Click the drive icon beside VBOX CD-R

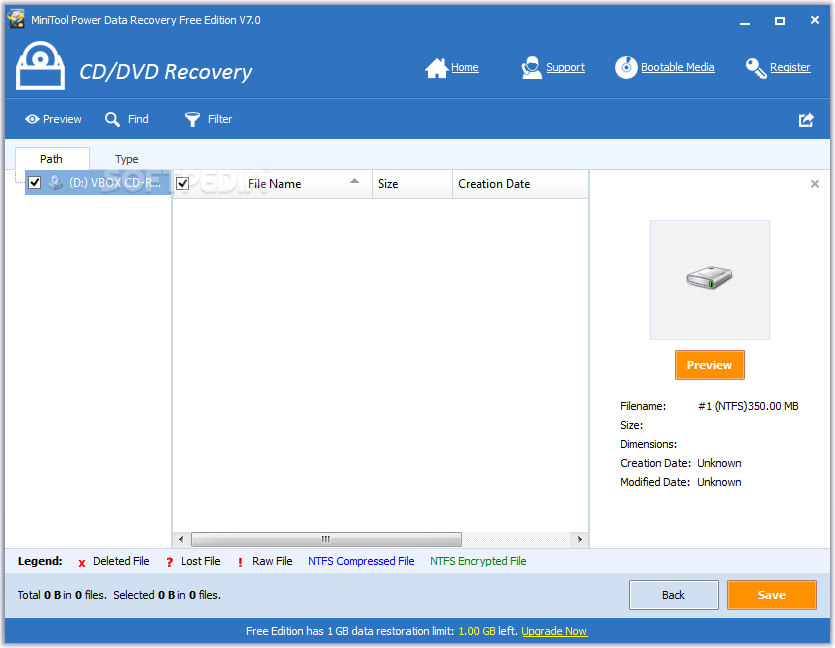pyautogui.click(x=55, y=183)
